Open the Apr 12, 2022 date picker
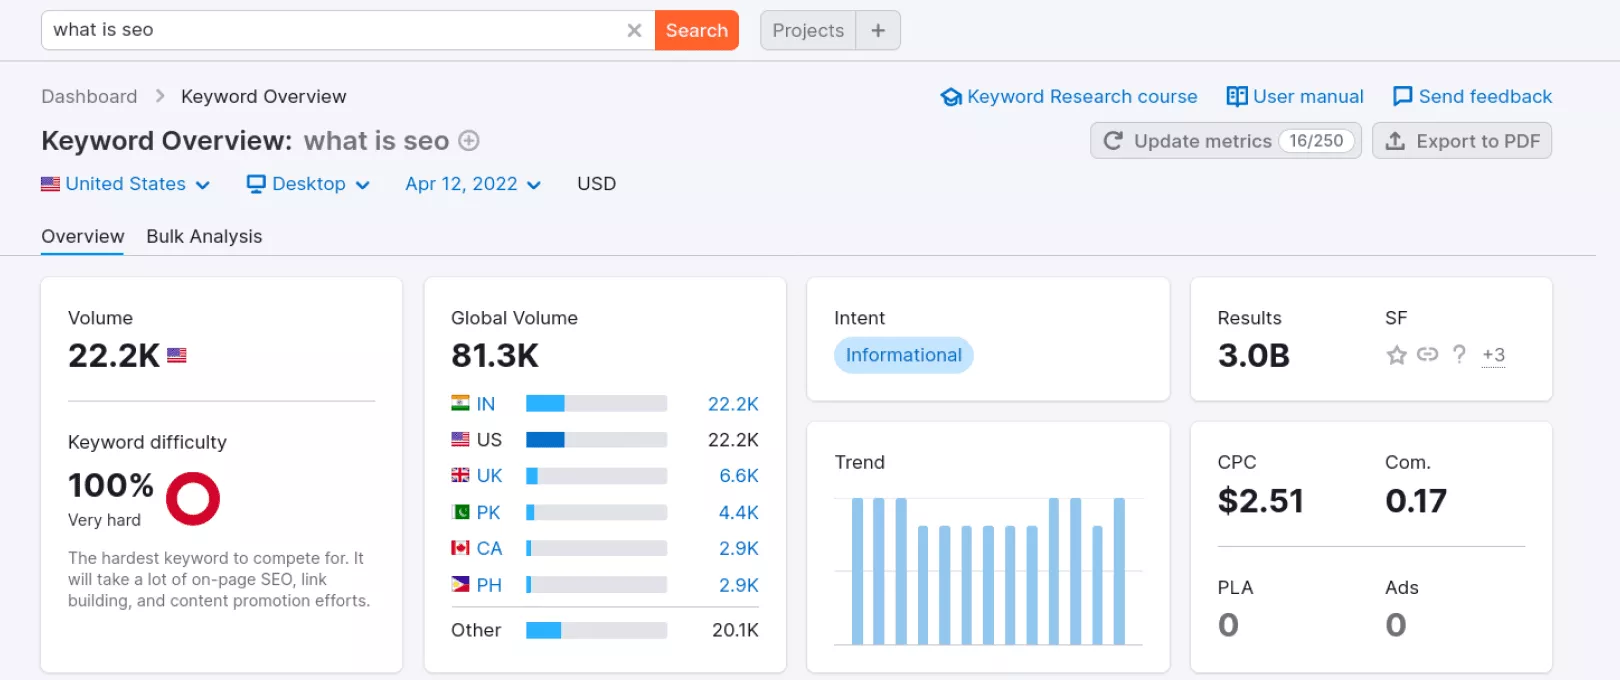Screen dimensions: 1620x680 tap(473, 184)
